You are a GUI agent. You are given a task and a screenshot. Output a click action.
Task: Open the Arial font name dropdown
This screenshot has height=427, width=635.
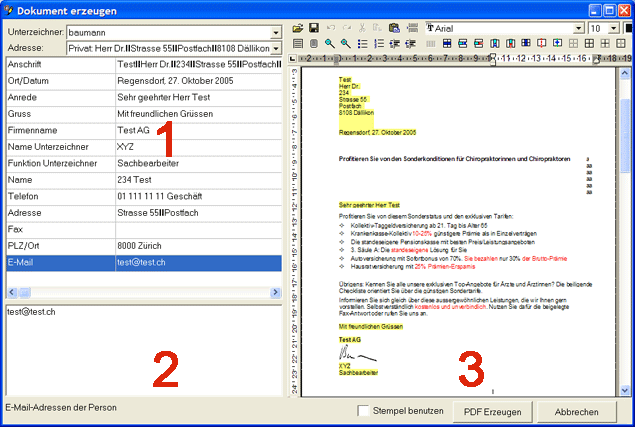click(x=578, y=28)
